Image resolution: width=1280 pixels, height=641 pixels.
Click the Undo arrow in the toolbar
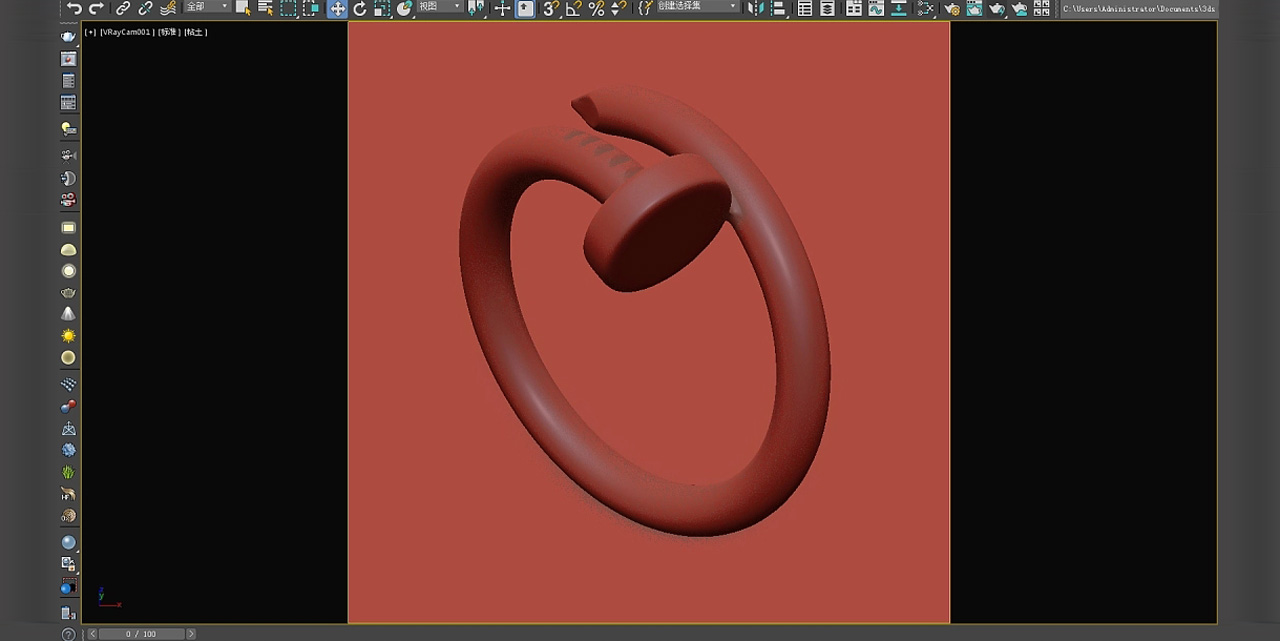point(74,8)
